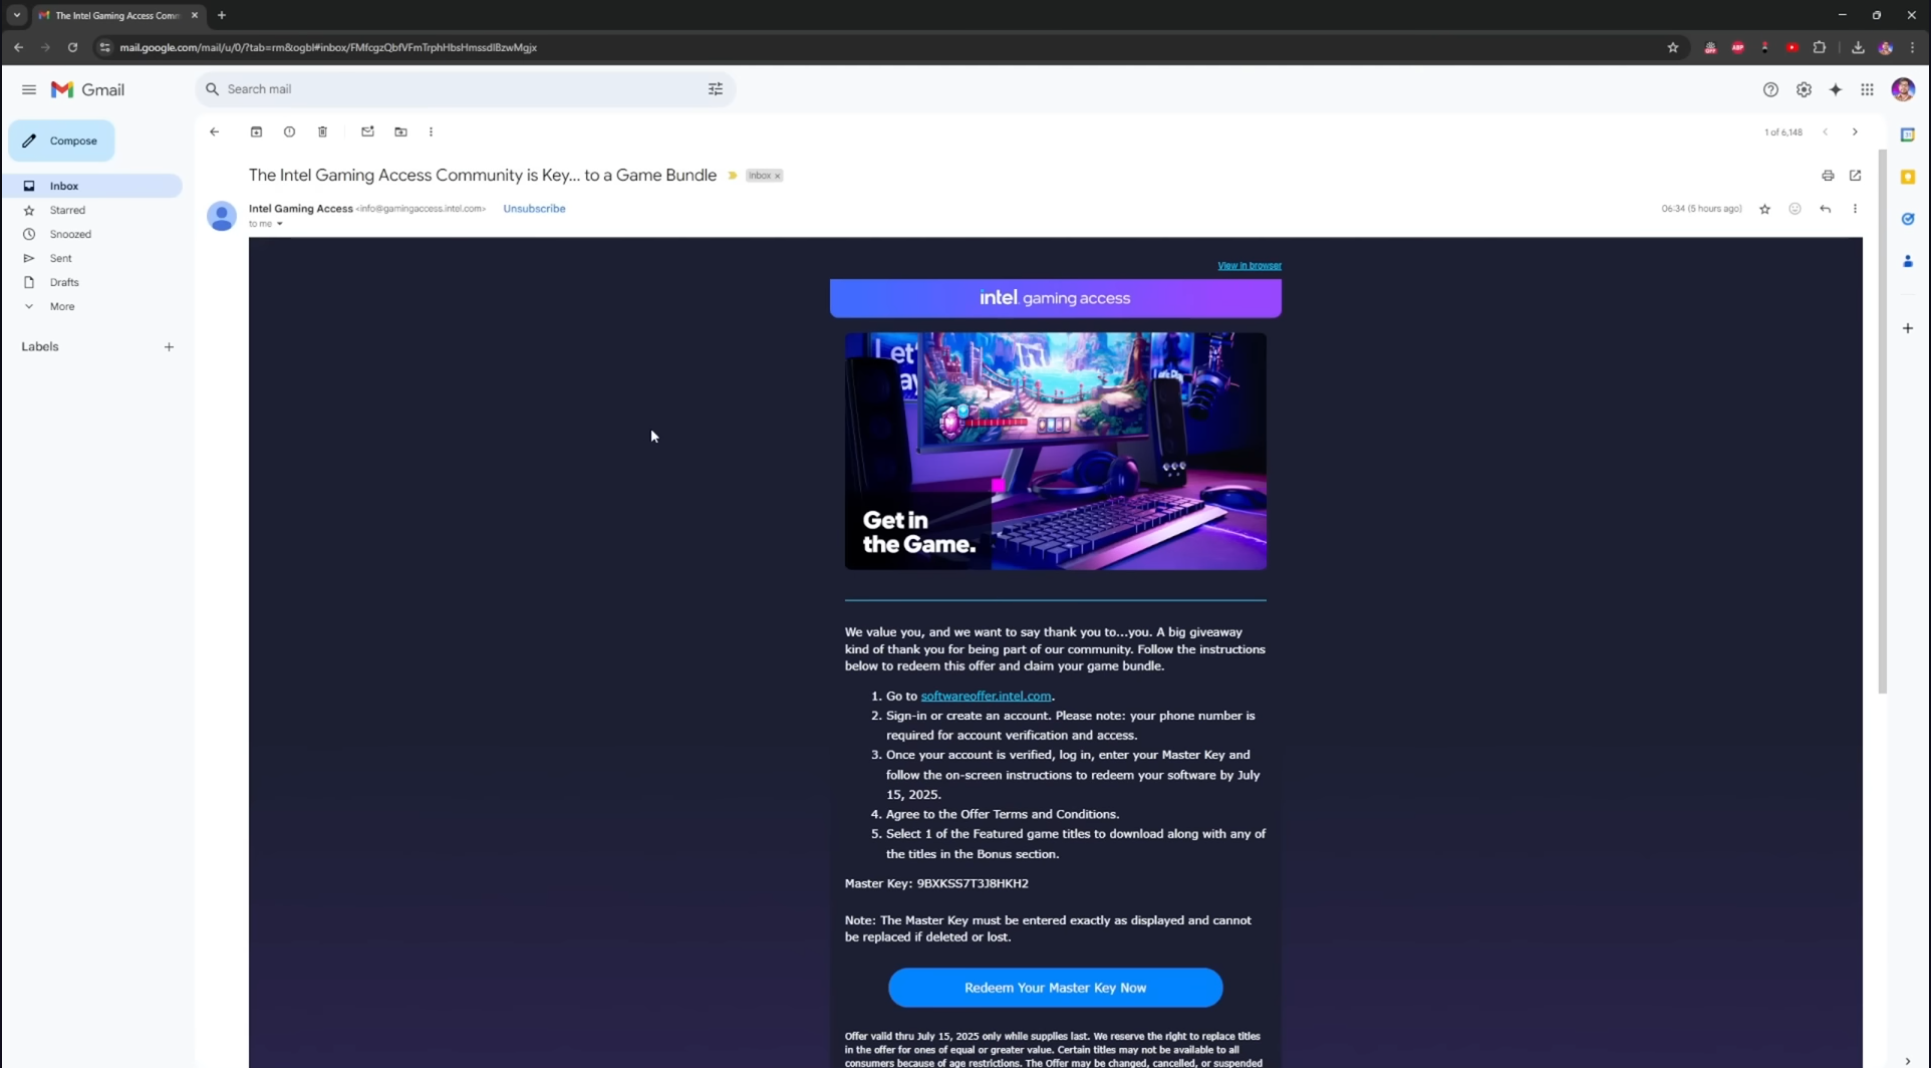Click the Move to folder icon
The image size is (1931, 1068).
(401, 132)
